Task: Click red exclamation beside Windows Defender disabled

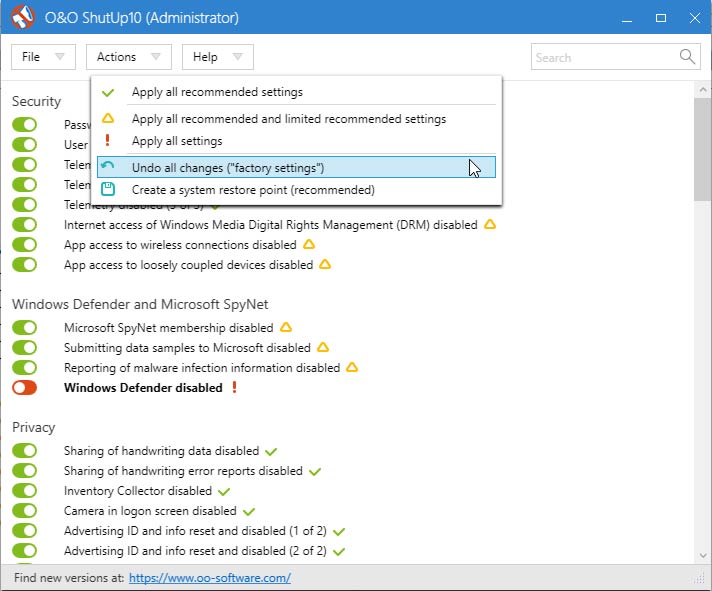Action: (234, 387)
